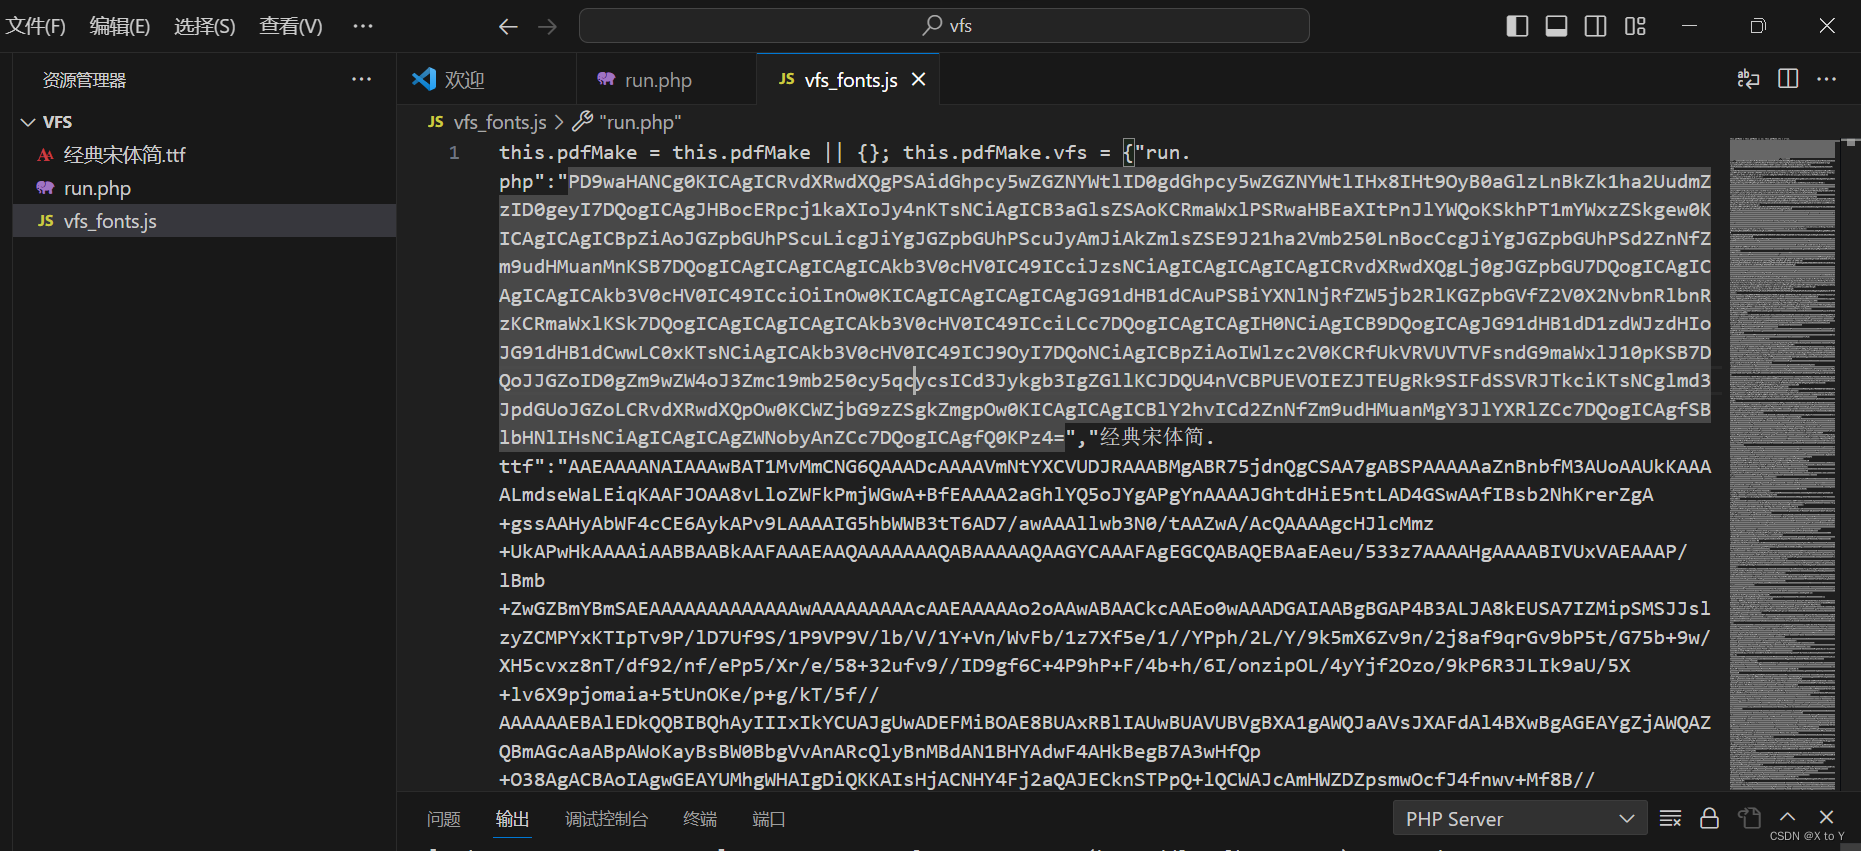Go forward with the right arrow
Viewport: 1861px width, 851px height.
tap(547, 27)
